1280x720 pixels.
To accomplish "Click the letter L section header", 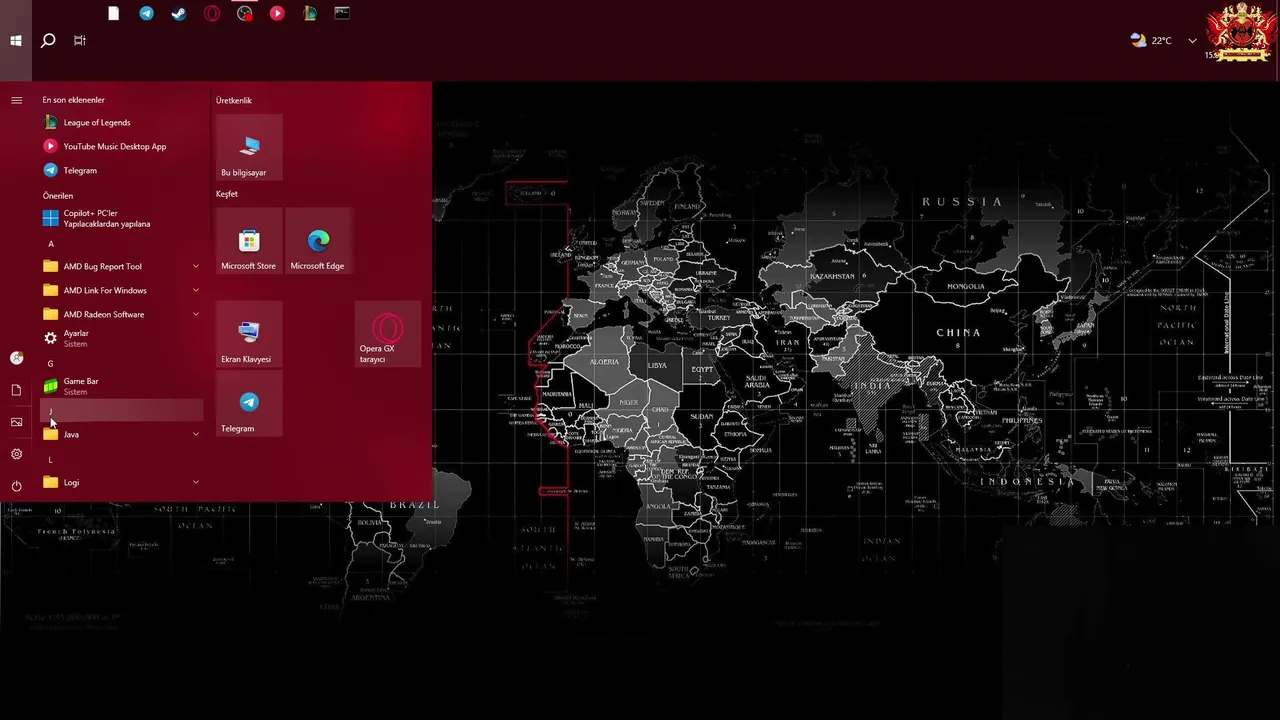I will tap(122, 459).
